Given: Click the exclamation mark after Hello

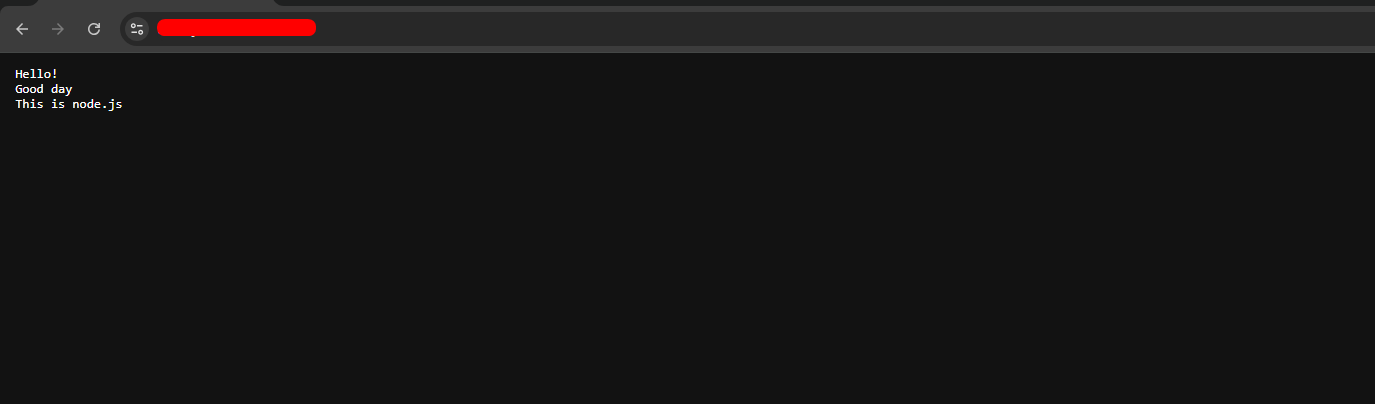Looking at the screenshot, I should click(x=55, y=74).
